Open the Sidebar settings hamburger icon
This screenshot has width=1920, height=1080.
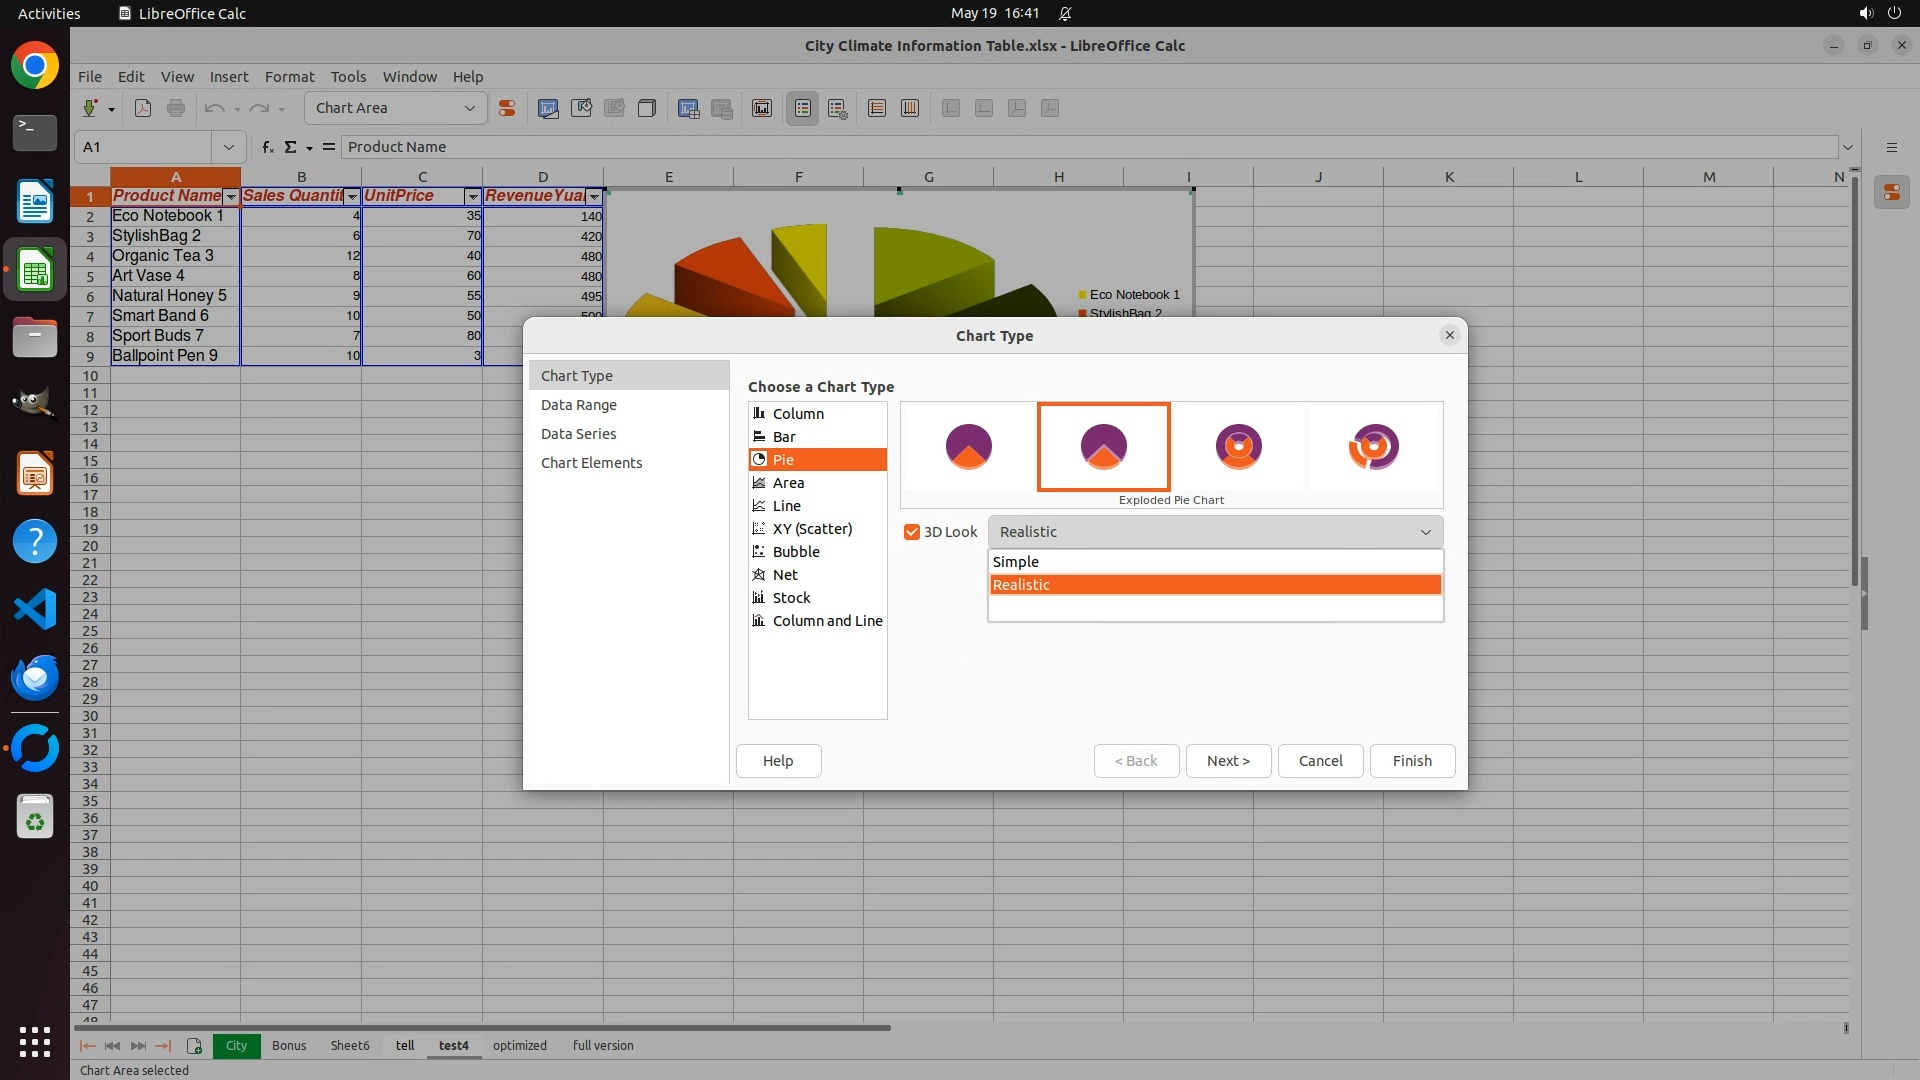[1891, 147]
